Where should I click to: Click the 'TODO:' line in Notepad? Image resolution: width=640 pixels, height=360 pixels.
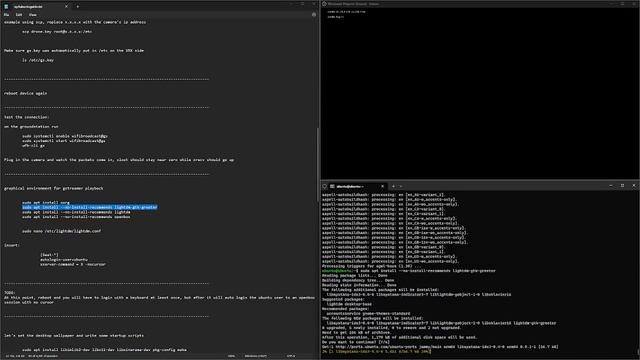pos(9,293)
